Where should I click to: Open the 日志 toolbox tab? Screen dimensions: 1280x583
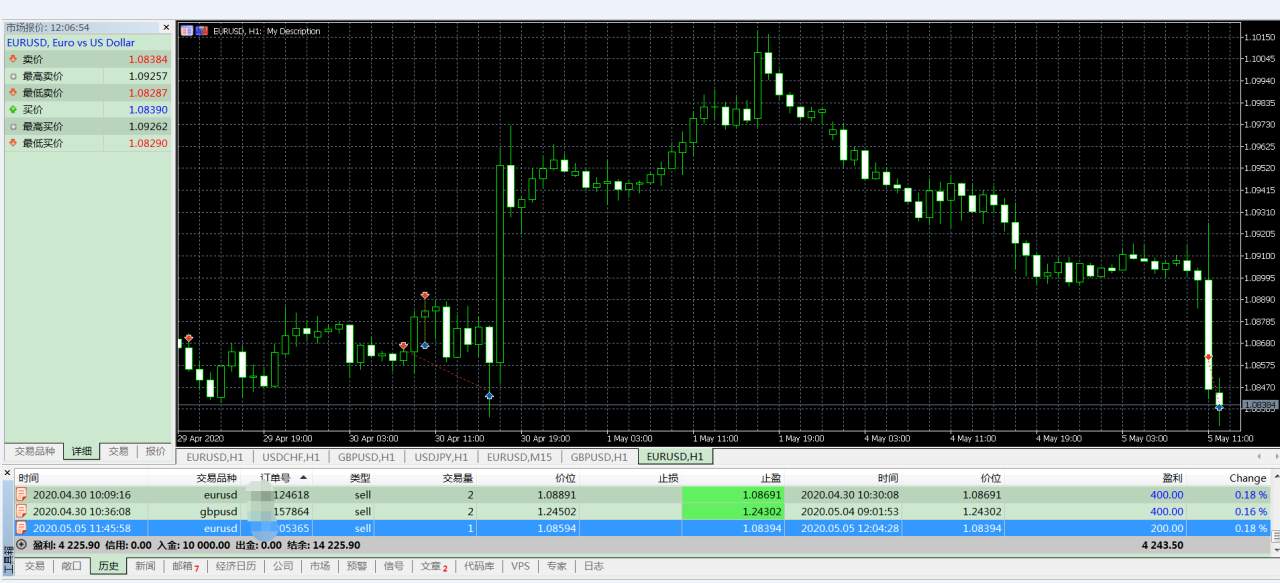pyautogui.click(x=593, y=566)
